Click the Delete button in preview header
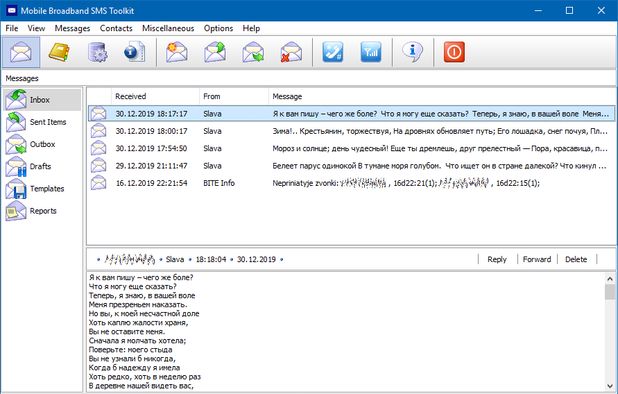The height and width of the screenshot is (394, 618). tap(576, 259)
